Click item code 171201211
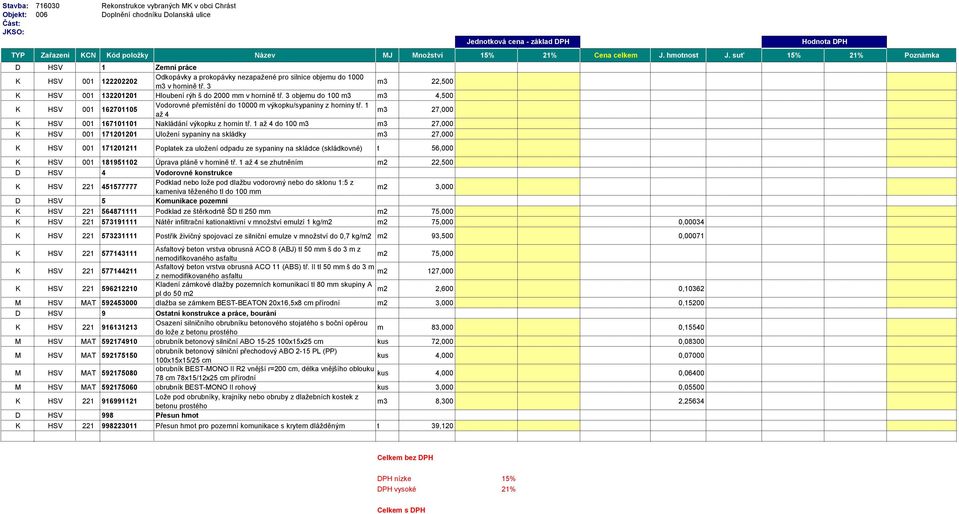 119,148
